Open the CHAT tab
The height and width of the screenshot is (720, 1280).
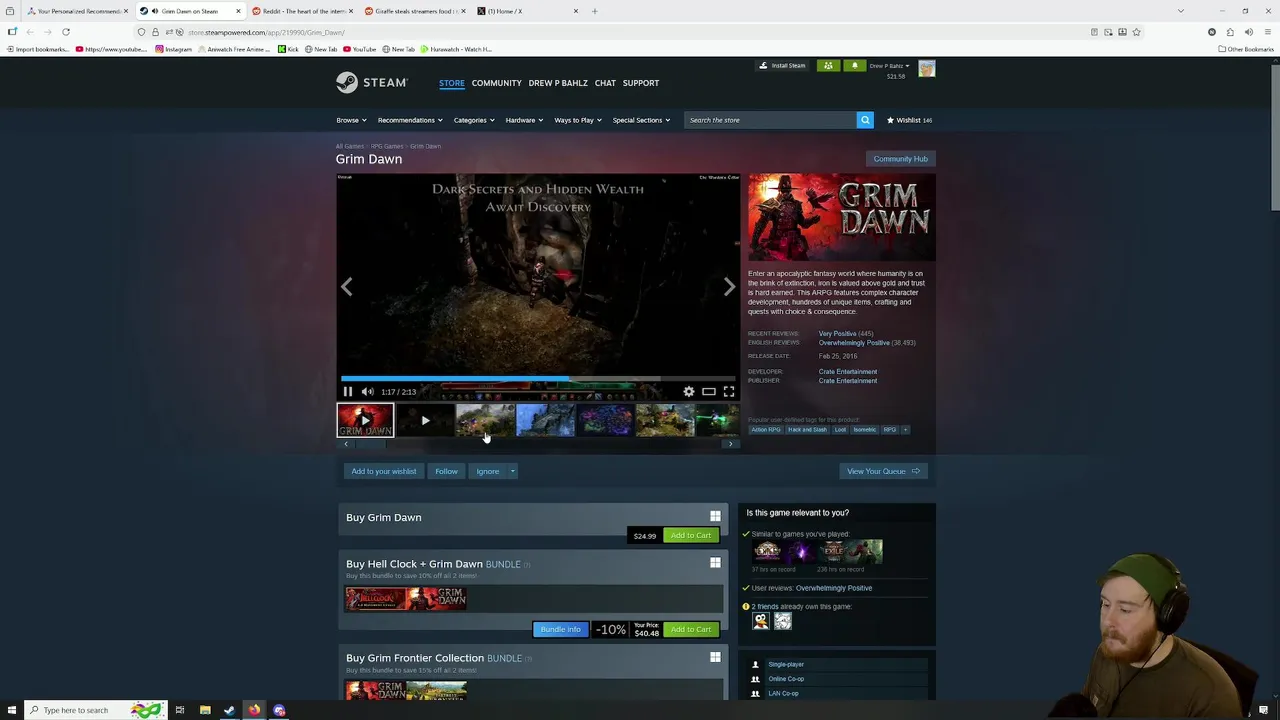coord(605,83)
